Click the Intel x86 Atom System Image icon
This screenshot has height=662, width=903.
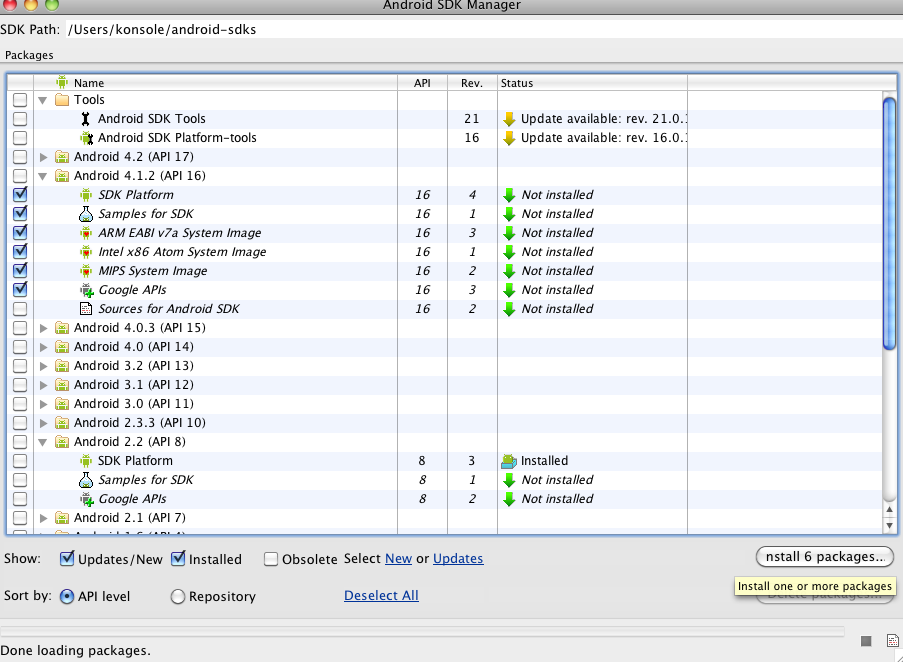pyautogui.click(x=86, y=252)
